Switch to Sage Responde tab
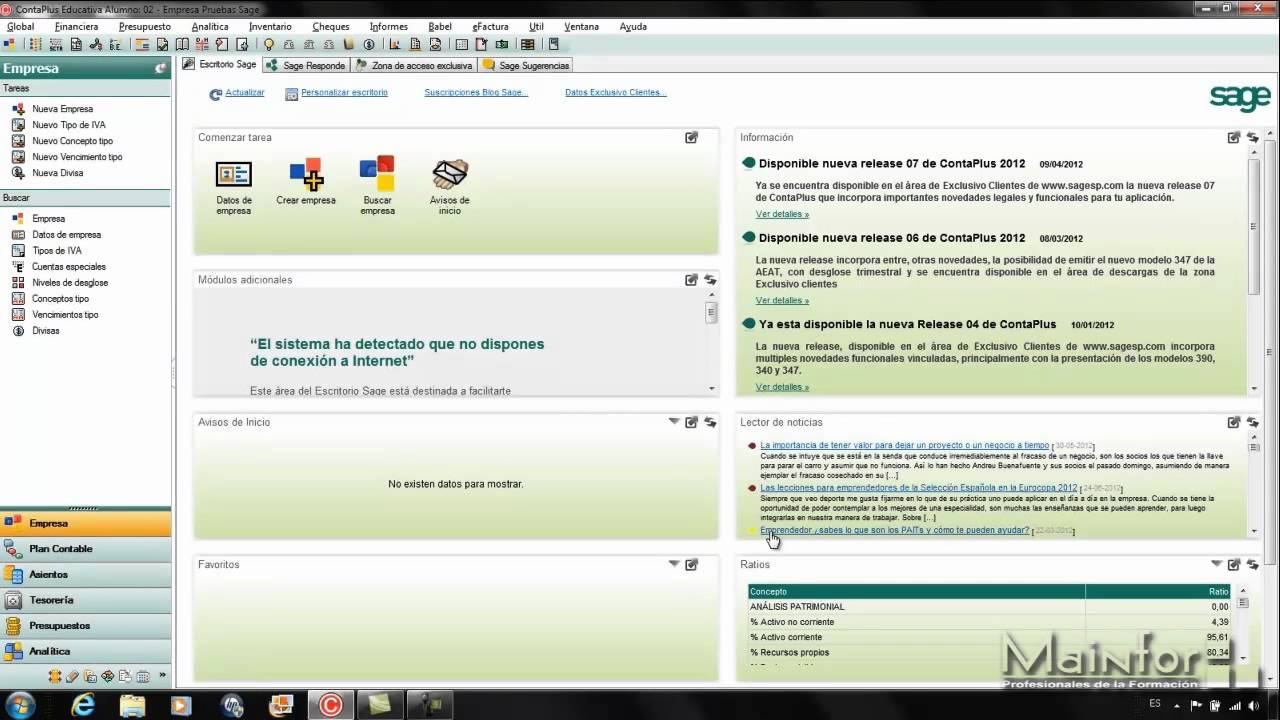Screen dimensions: 1280x720 point(306,65)
